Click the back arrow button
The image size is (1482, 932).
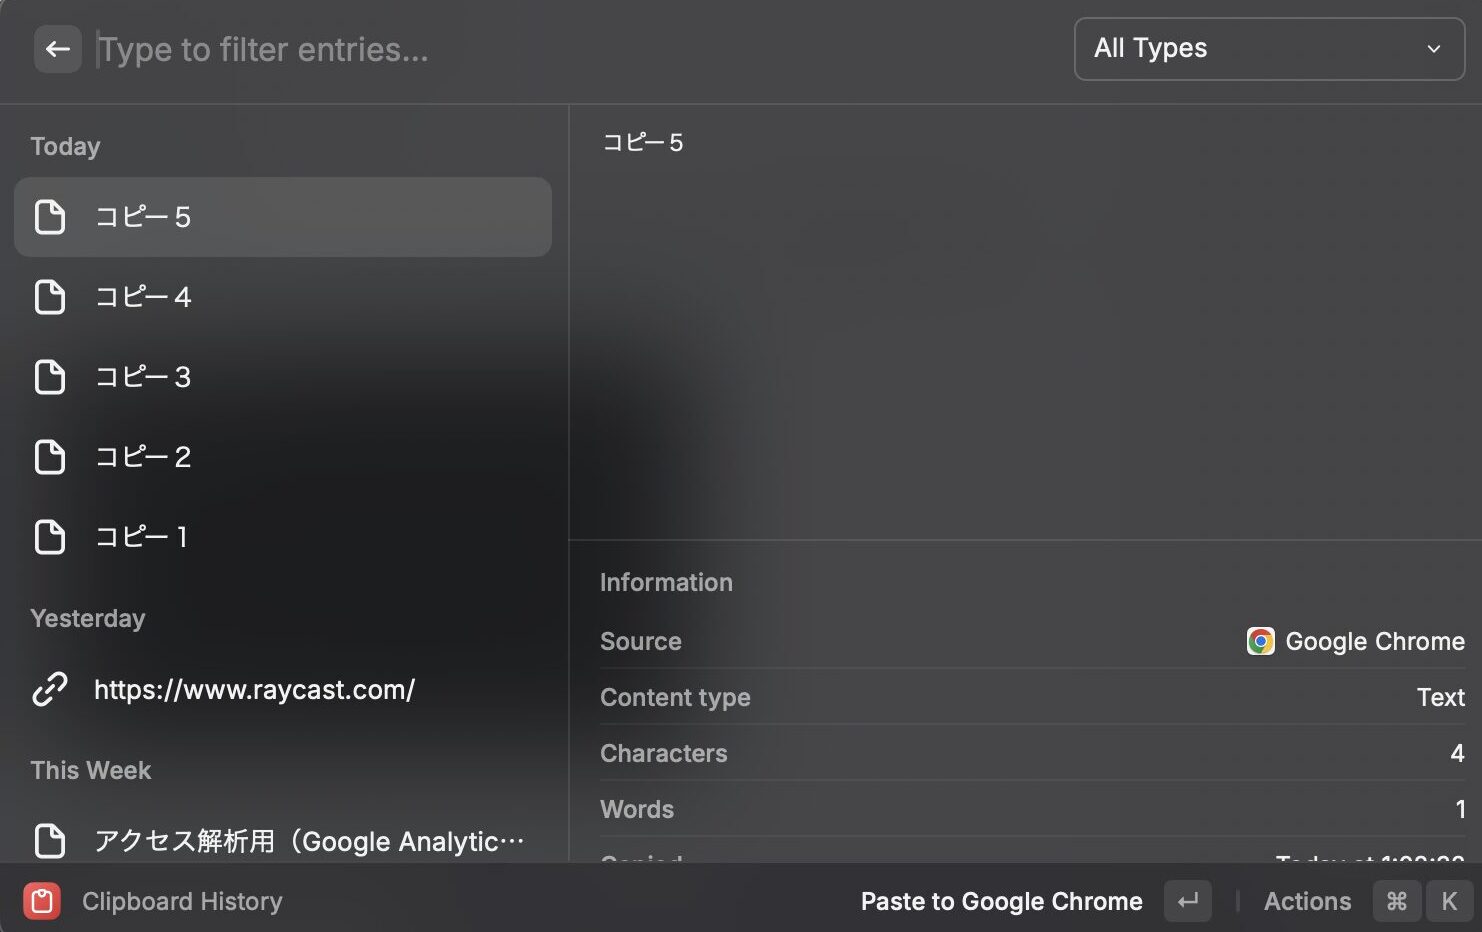tap(57, 49)
